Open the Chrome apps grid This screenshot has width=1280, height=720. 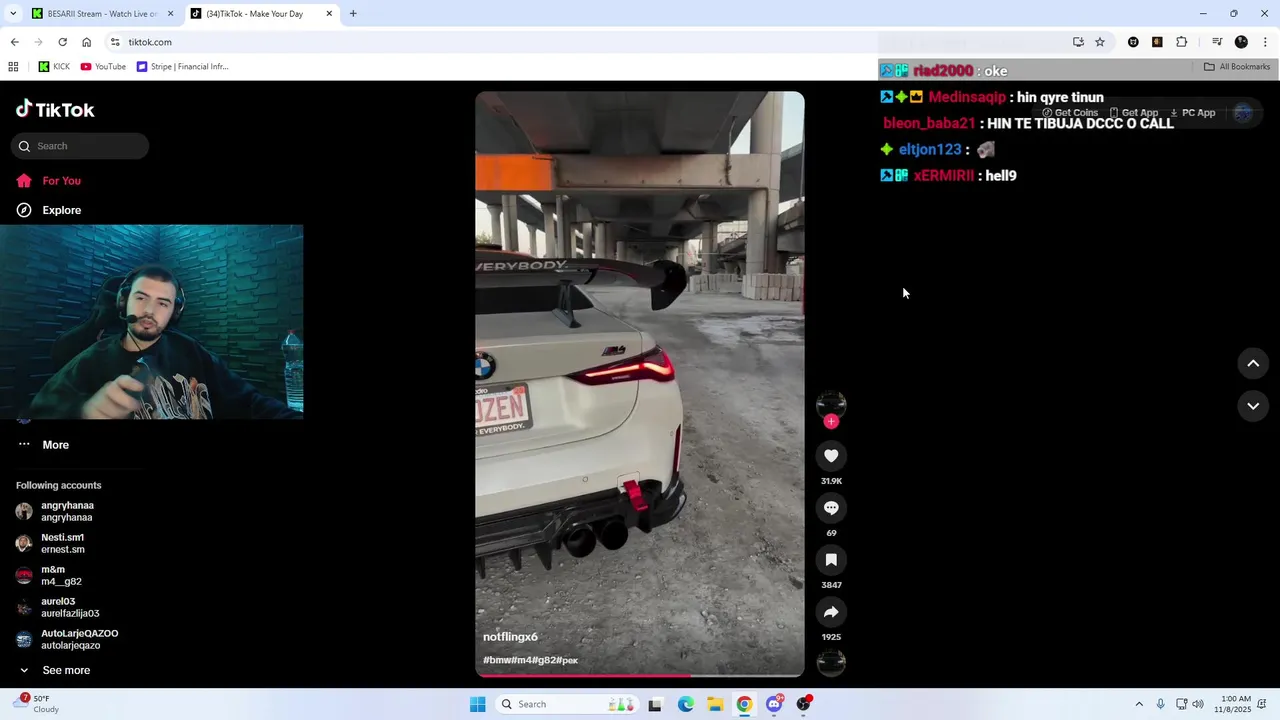click(13, 67)
